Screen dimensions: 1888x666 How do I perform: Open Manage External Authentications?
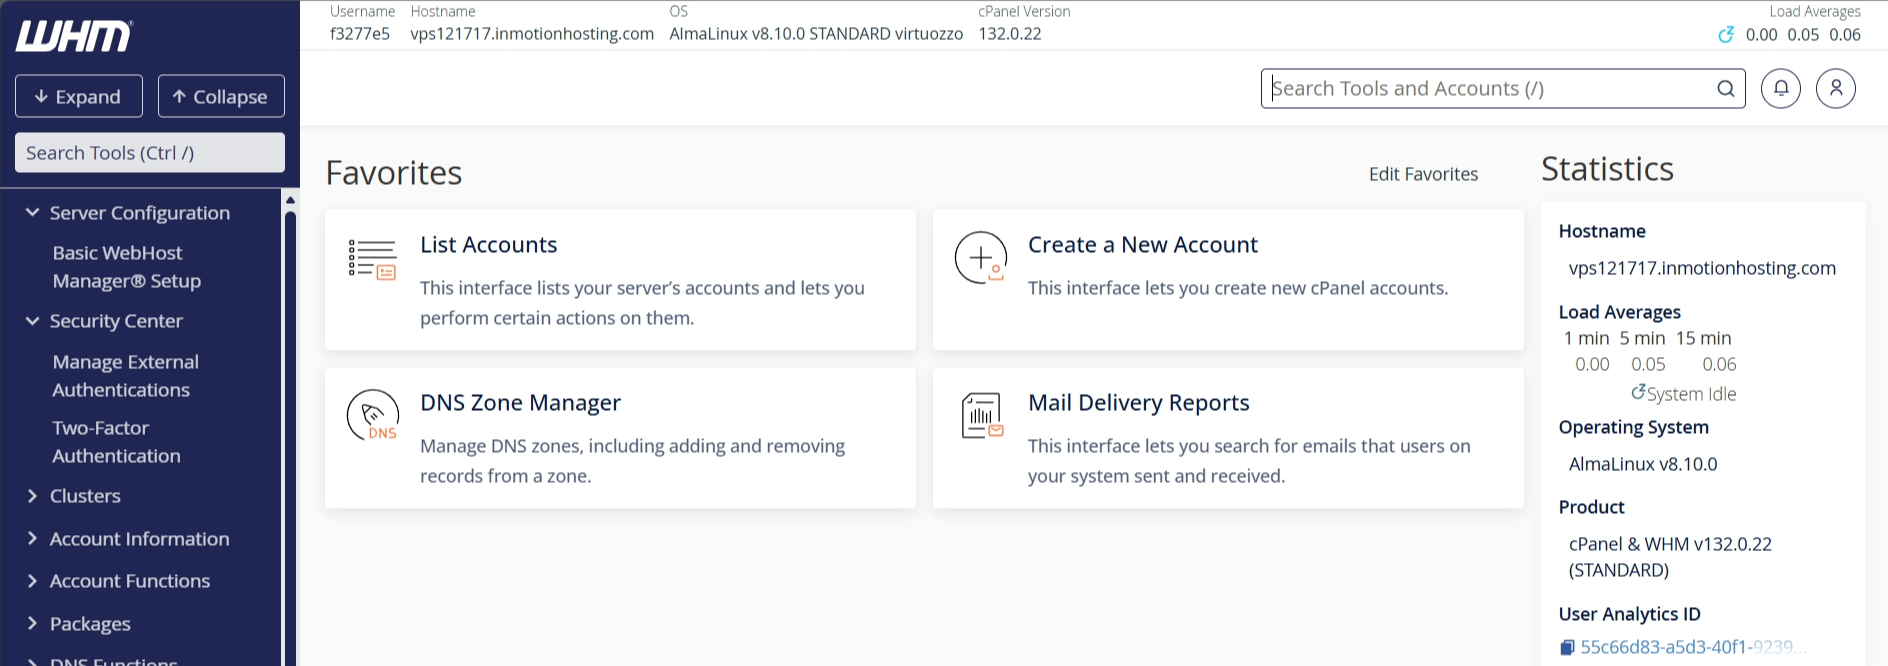click(126, 376)
